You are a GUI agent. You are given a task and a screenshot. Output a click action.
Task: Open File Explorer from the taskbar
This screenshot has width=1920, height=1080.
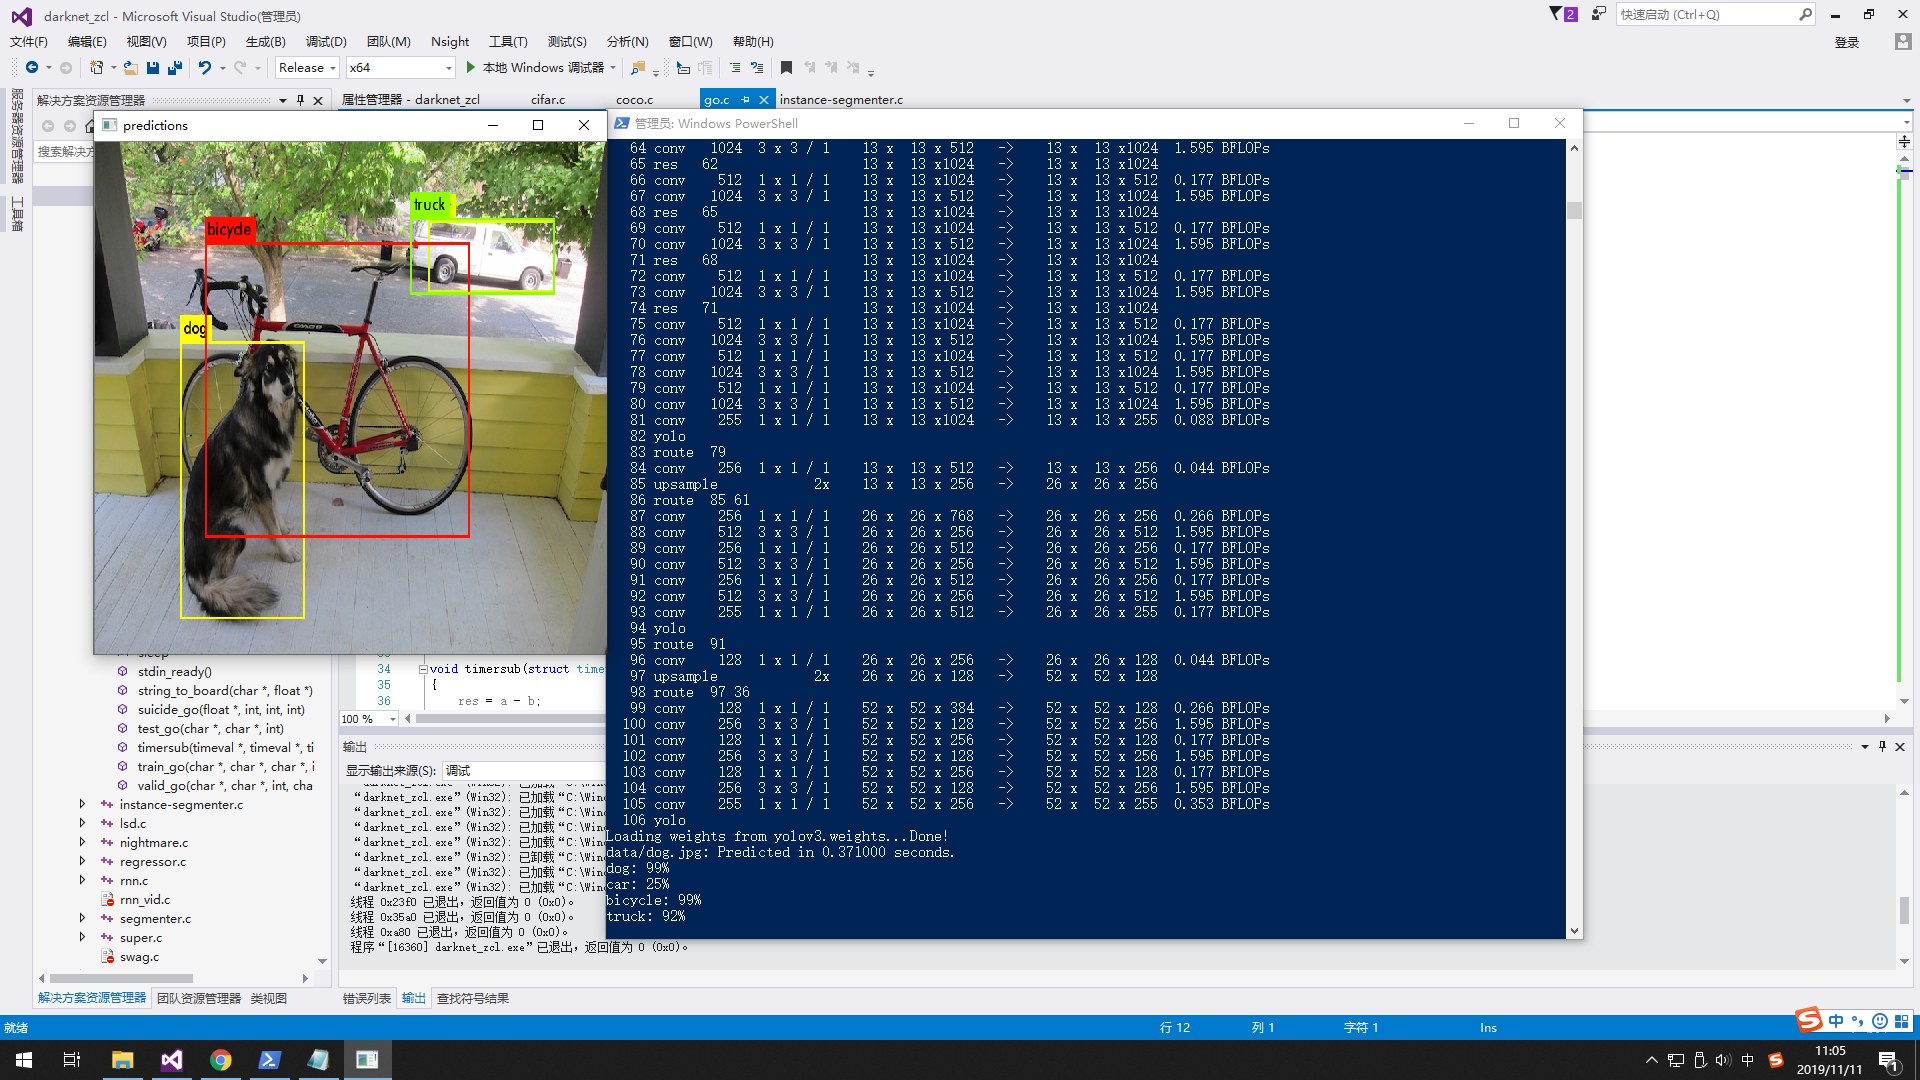pyautogui.click(x=123, y=1060)
